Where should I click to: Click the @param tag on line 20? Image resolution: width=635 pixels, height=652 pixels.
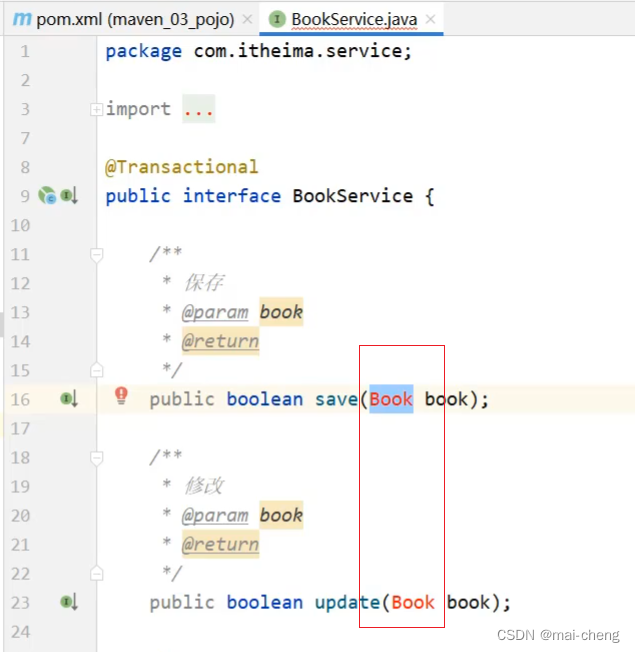pyautogui.click(x=215, y=516)
